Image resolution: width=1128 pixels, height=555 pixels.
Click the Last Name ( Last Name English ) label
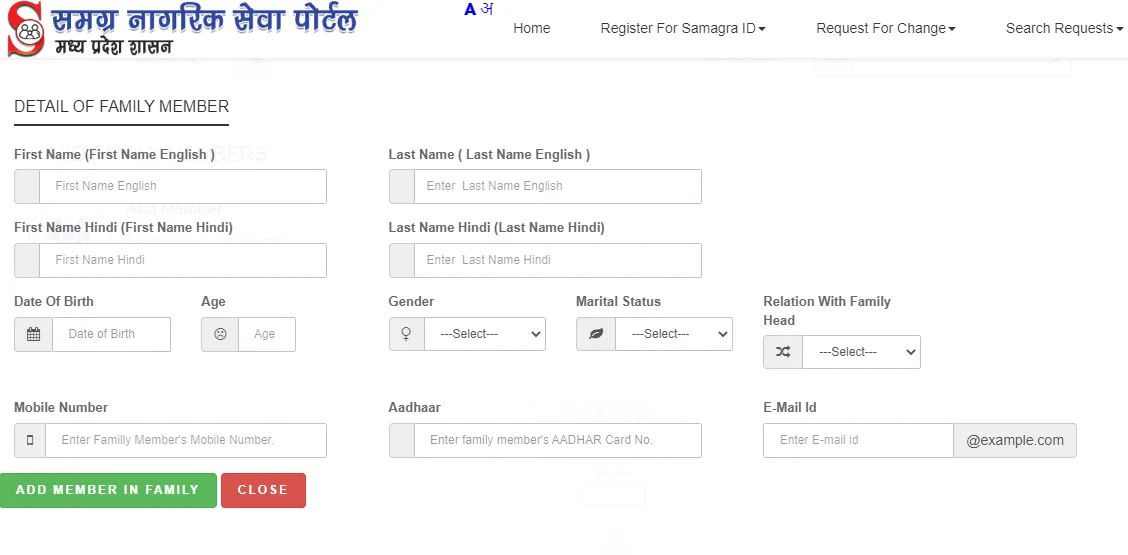(489, 155)
